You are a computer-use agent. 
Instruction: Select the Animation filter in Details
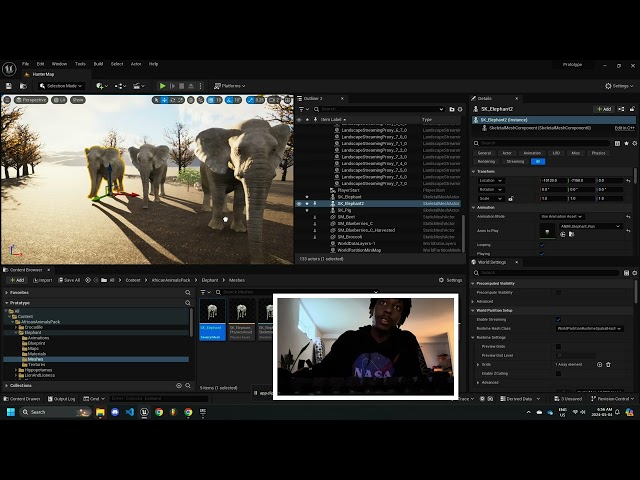(532, 153)
